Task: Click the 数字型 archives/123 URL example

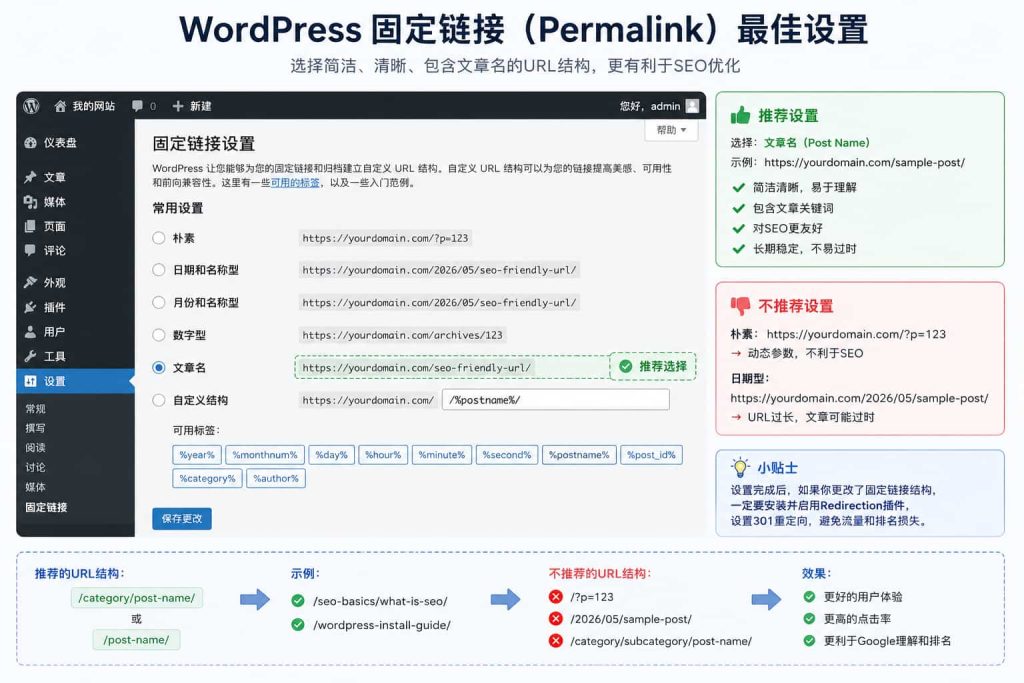Action: point(403,335)
